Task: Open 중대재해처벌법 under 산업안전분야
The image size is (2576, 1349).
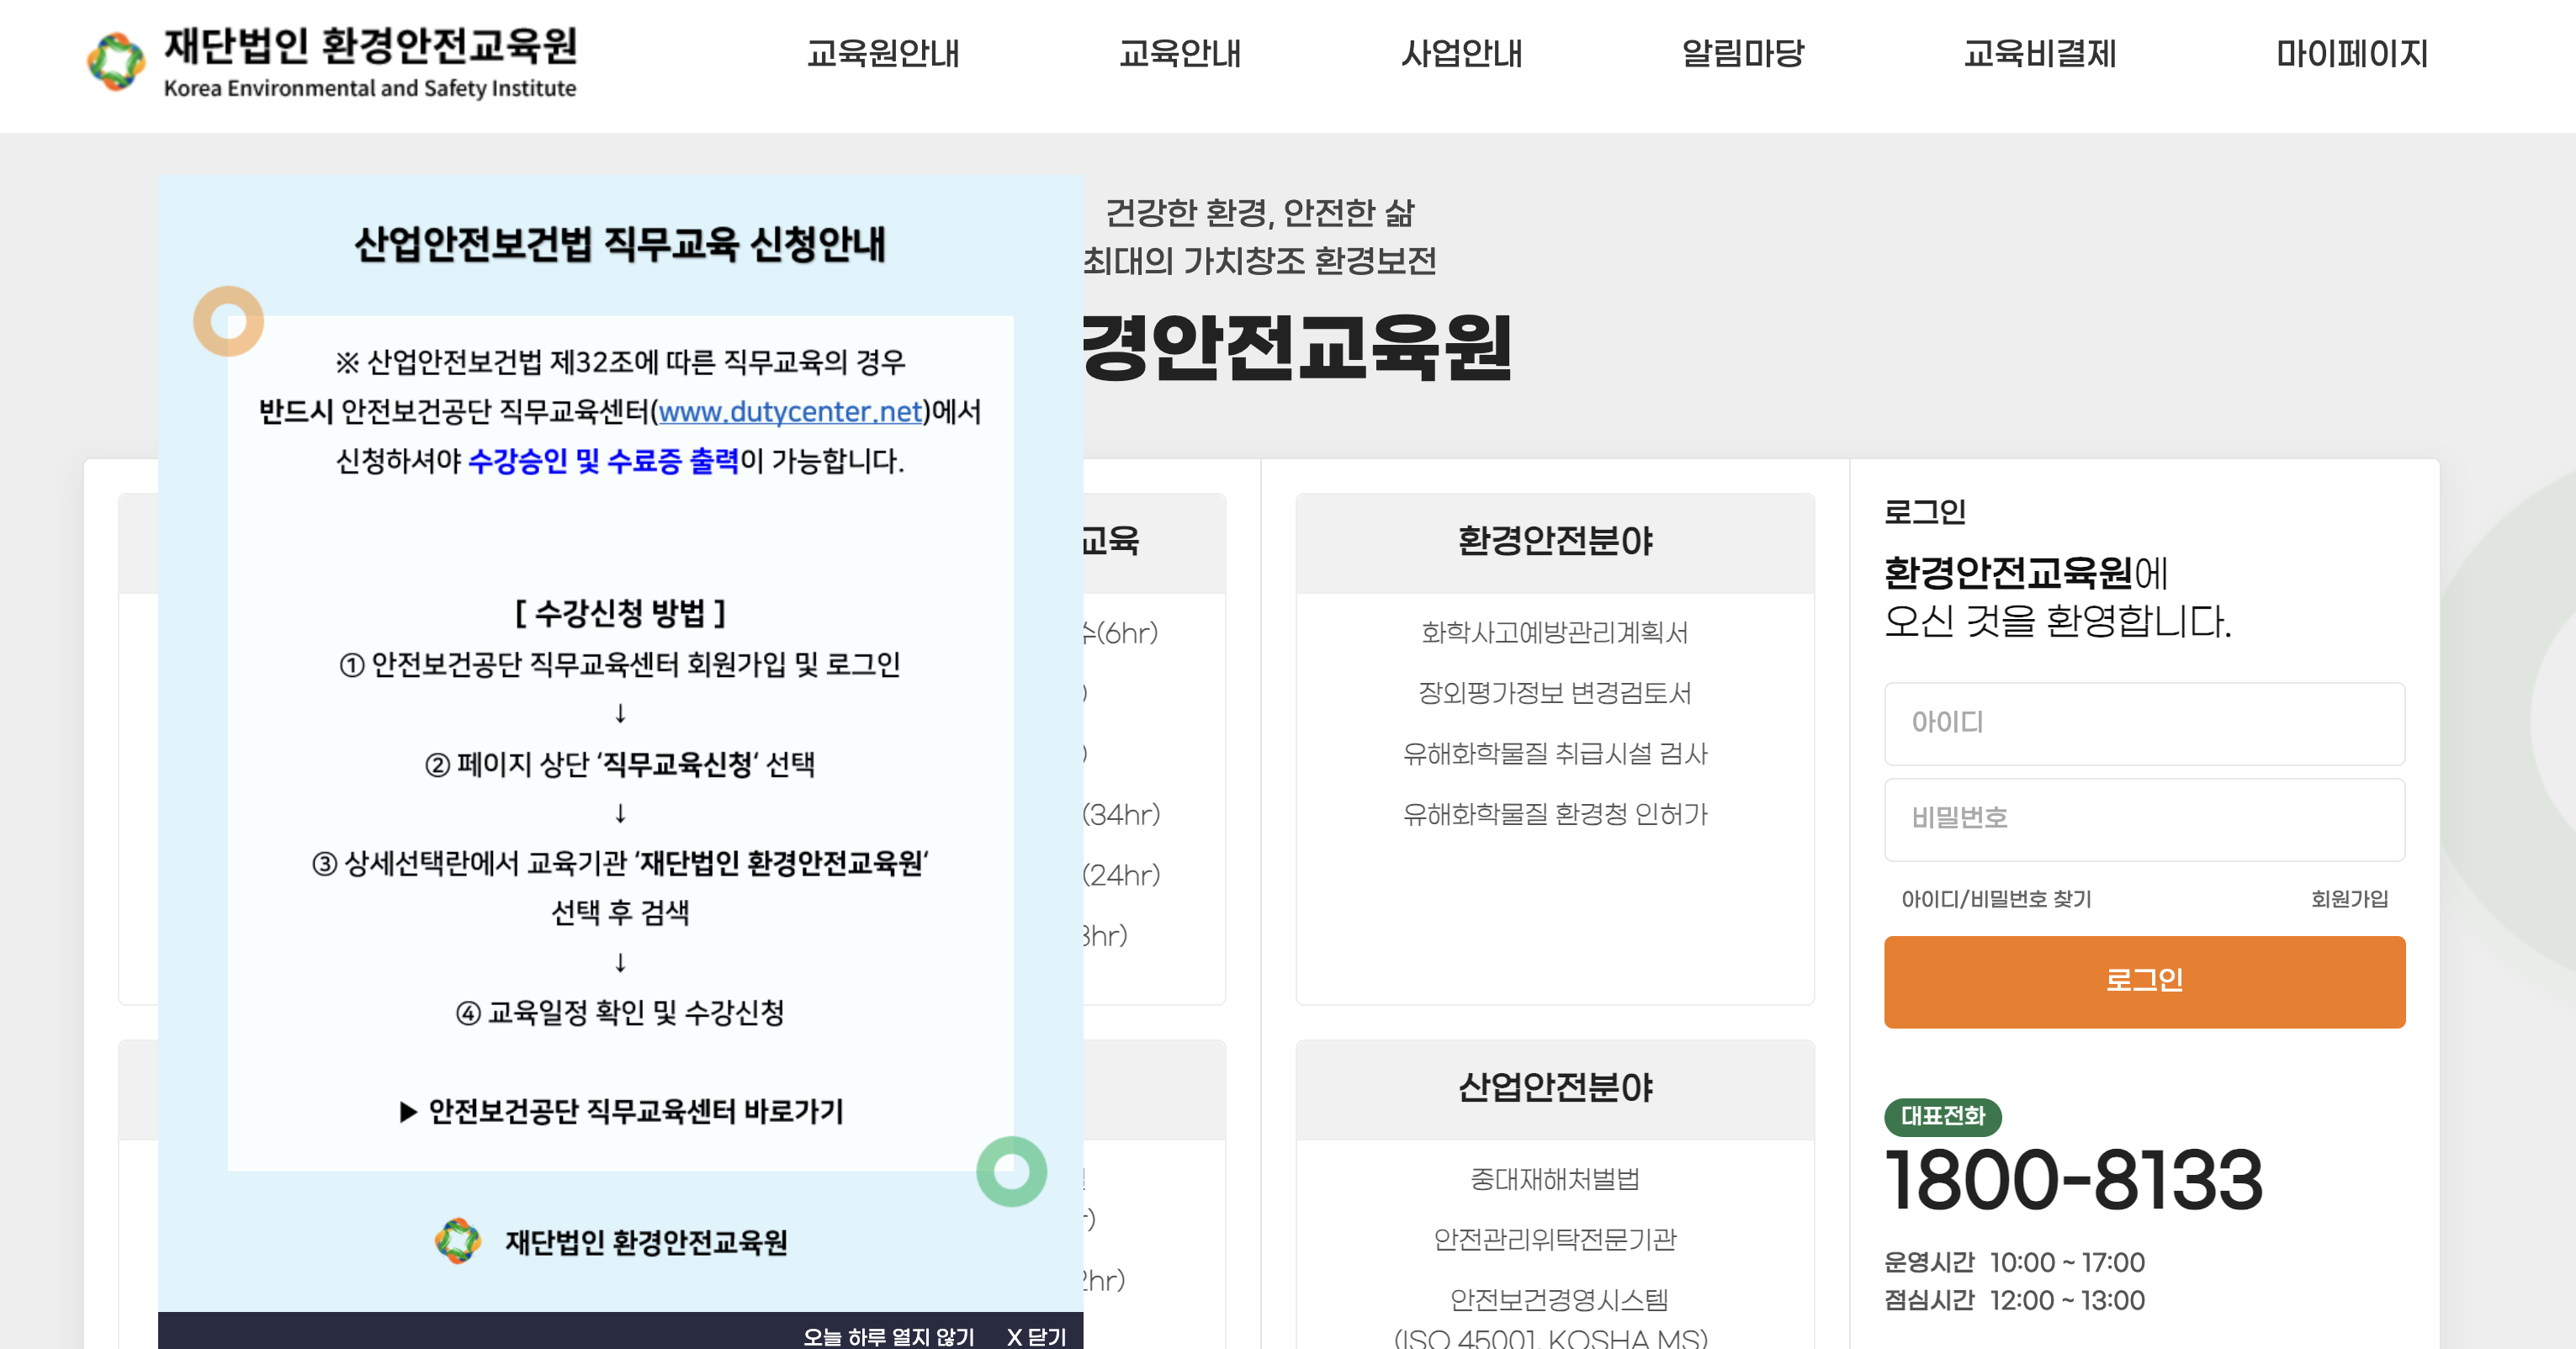Action: (1554, 1179)
